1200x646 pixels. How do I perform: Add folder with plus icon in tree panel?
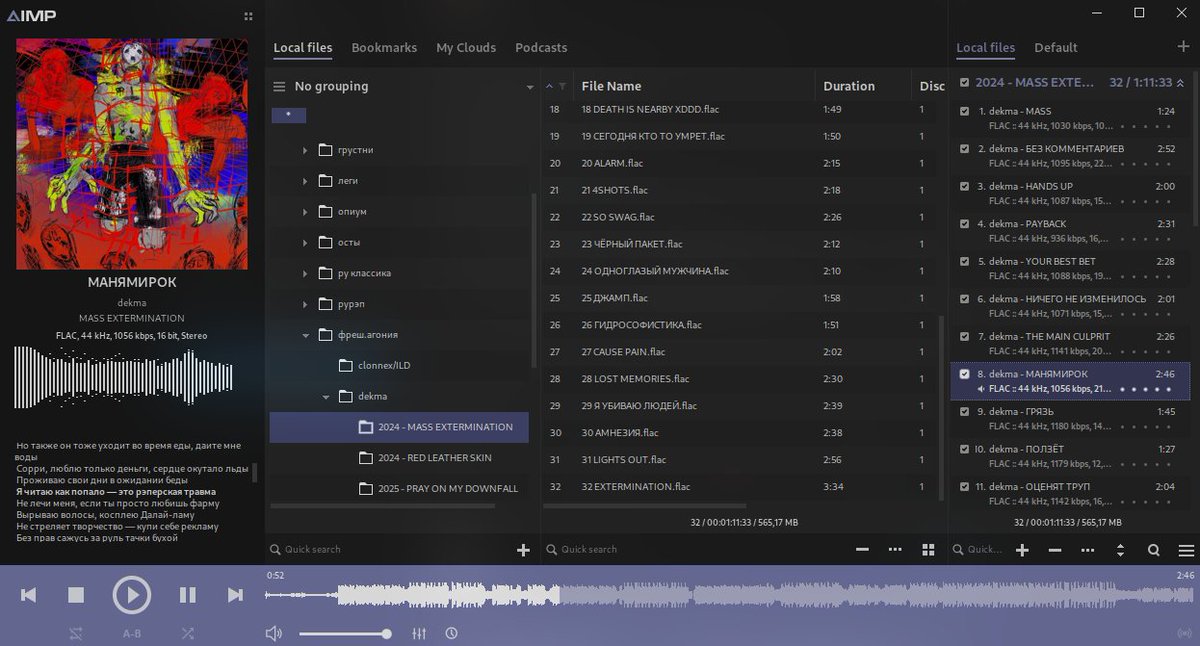click(x=523, y=550)
